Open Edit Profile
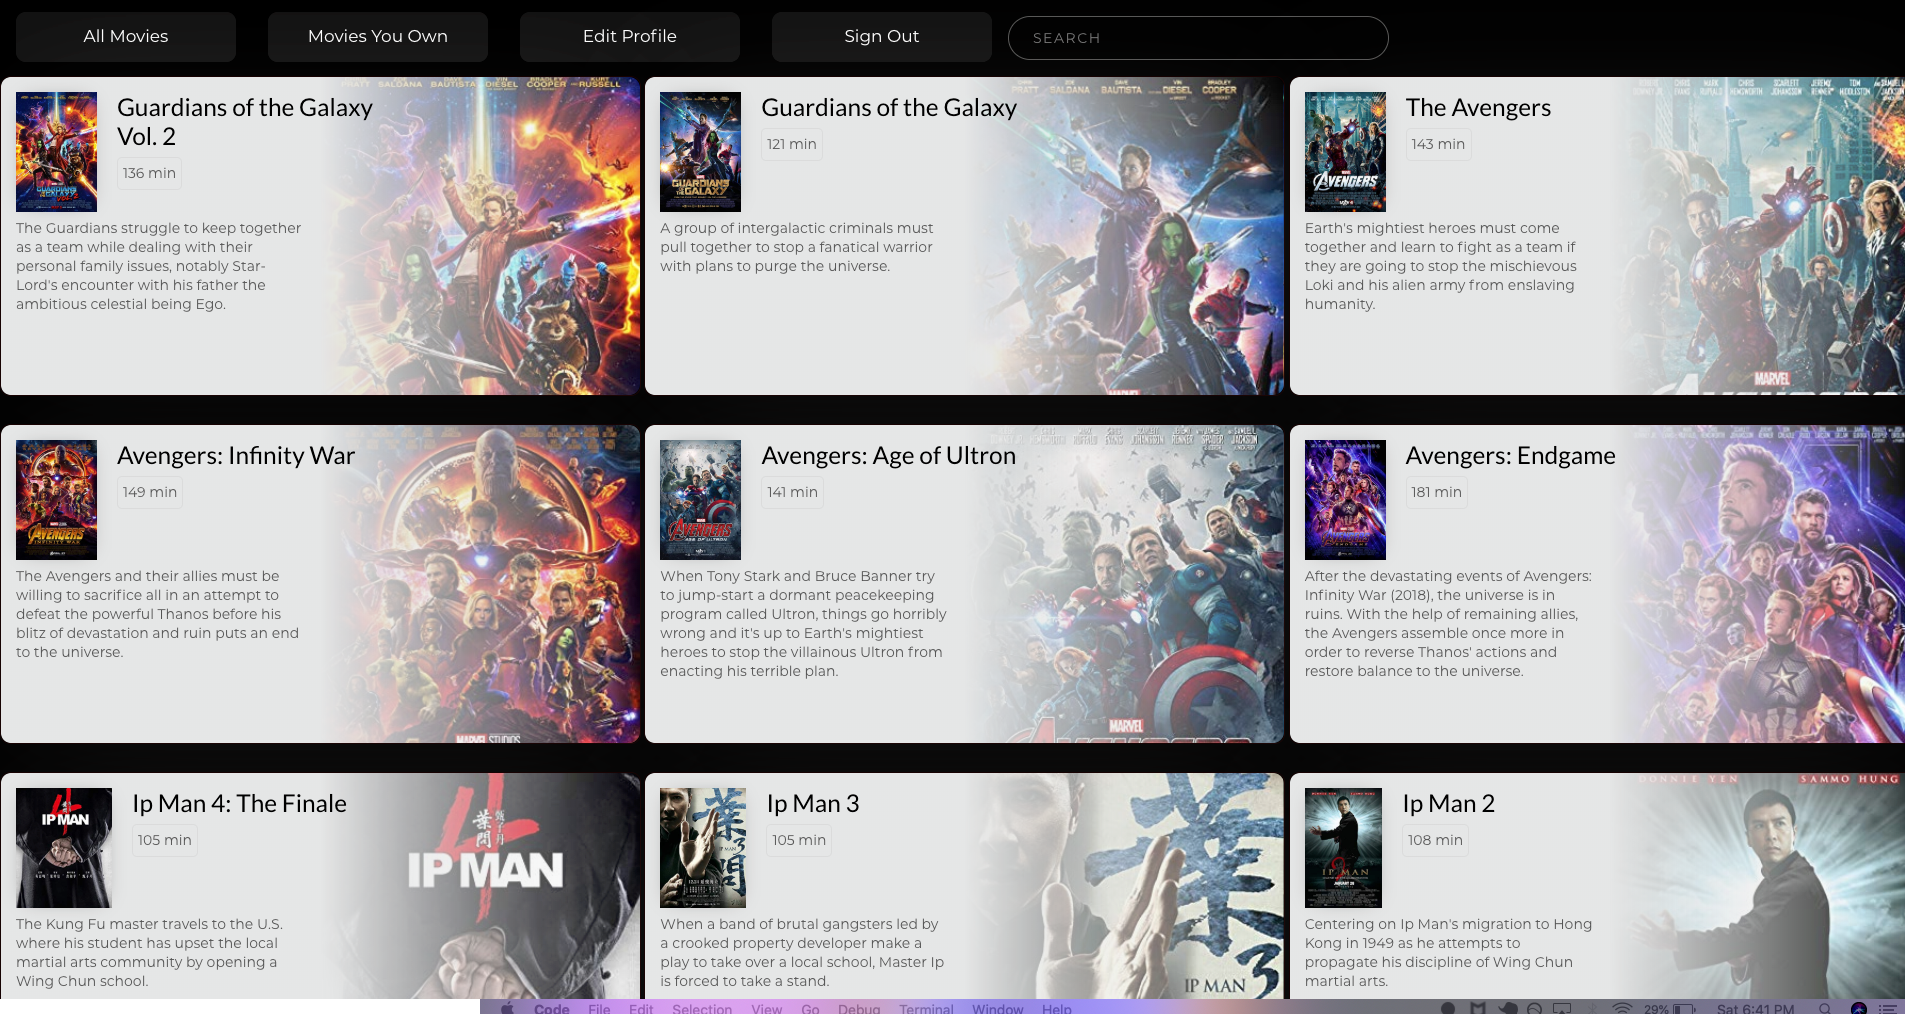Image resolution: width=1905 pixels, height=1014 pixels. pos(630,37)
